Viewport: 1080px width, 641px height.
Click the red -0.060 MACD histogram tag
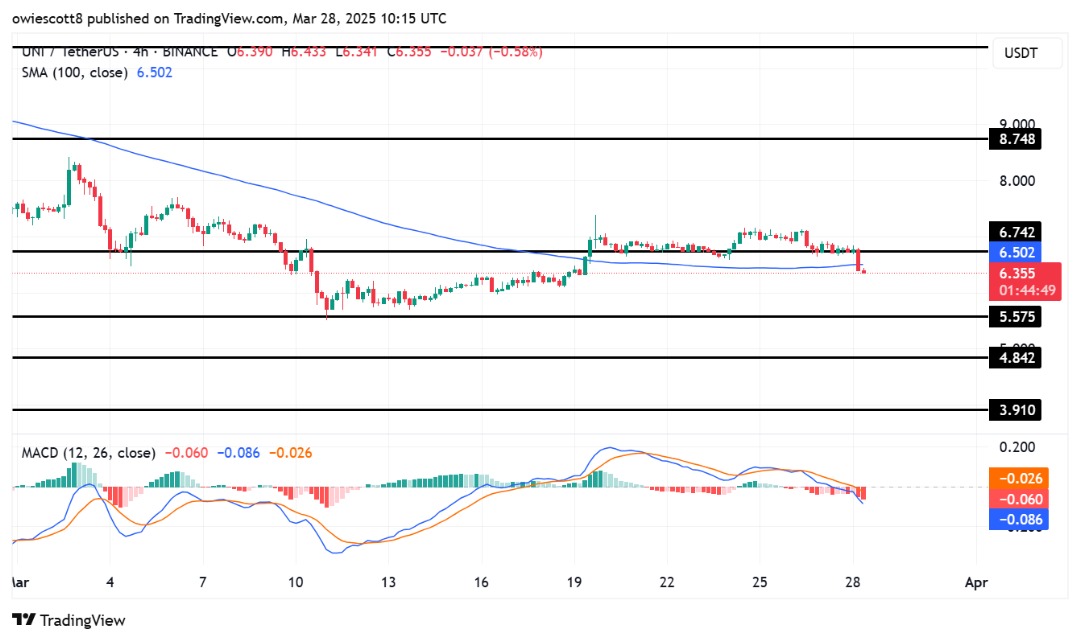click(x=1019, y=499)
